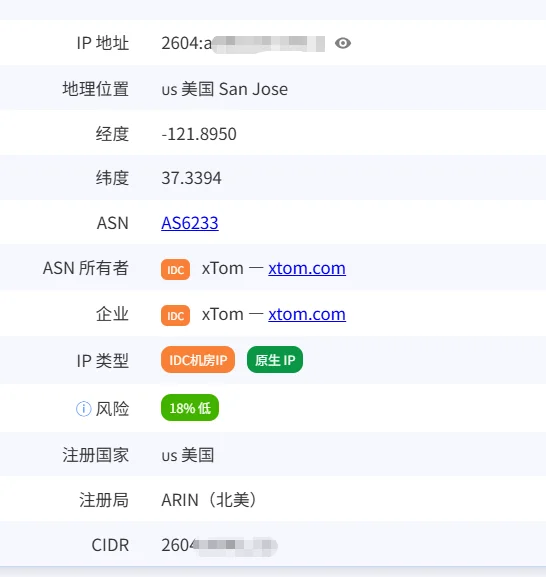This screenshot has width=546, height=577.
Task: Click the latitude value 37.3394
Action: click(191, 178)
